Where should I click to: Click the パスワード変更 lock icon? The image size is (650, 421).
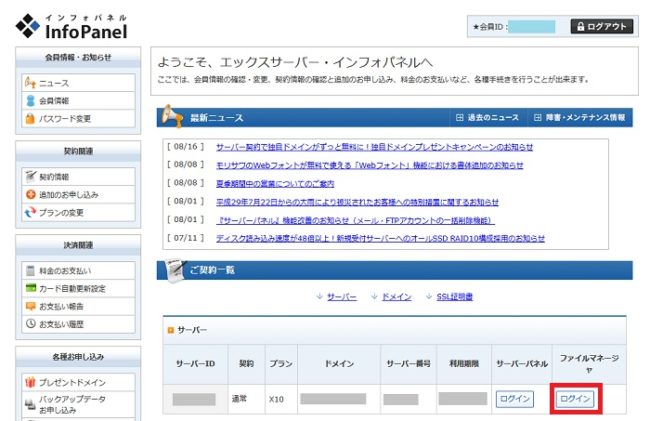point(30,119)
